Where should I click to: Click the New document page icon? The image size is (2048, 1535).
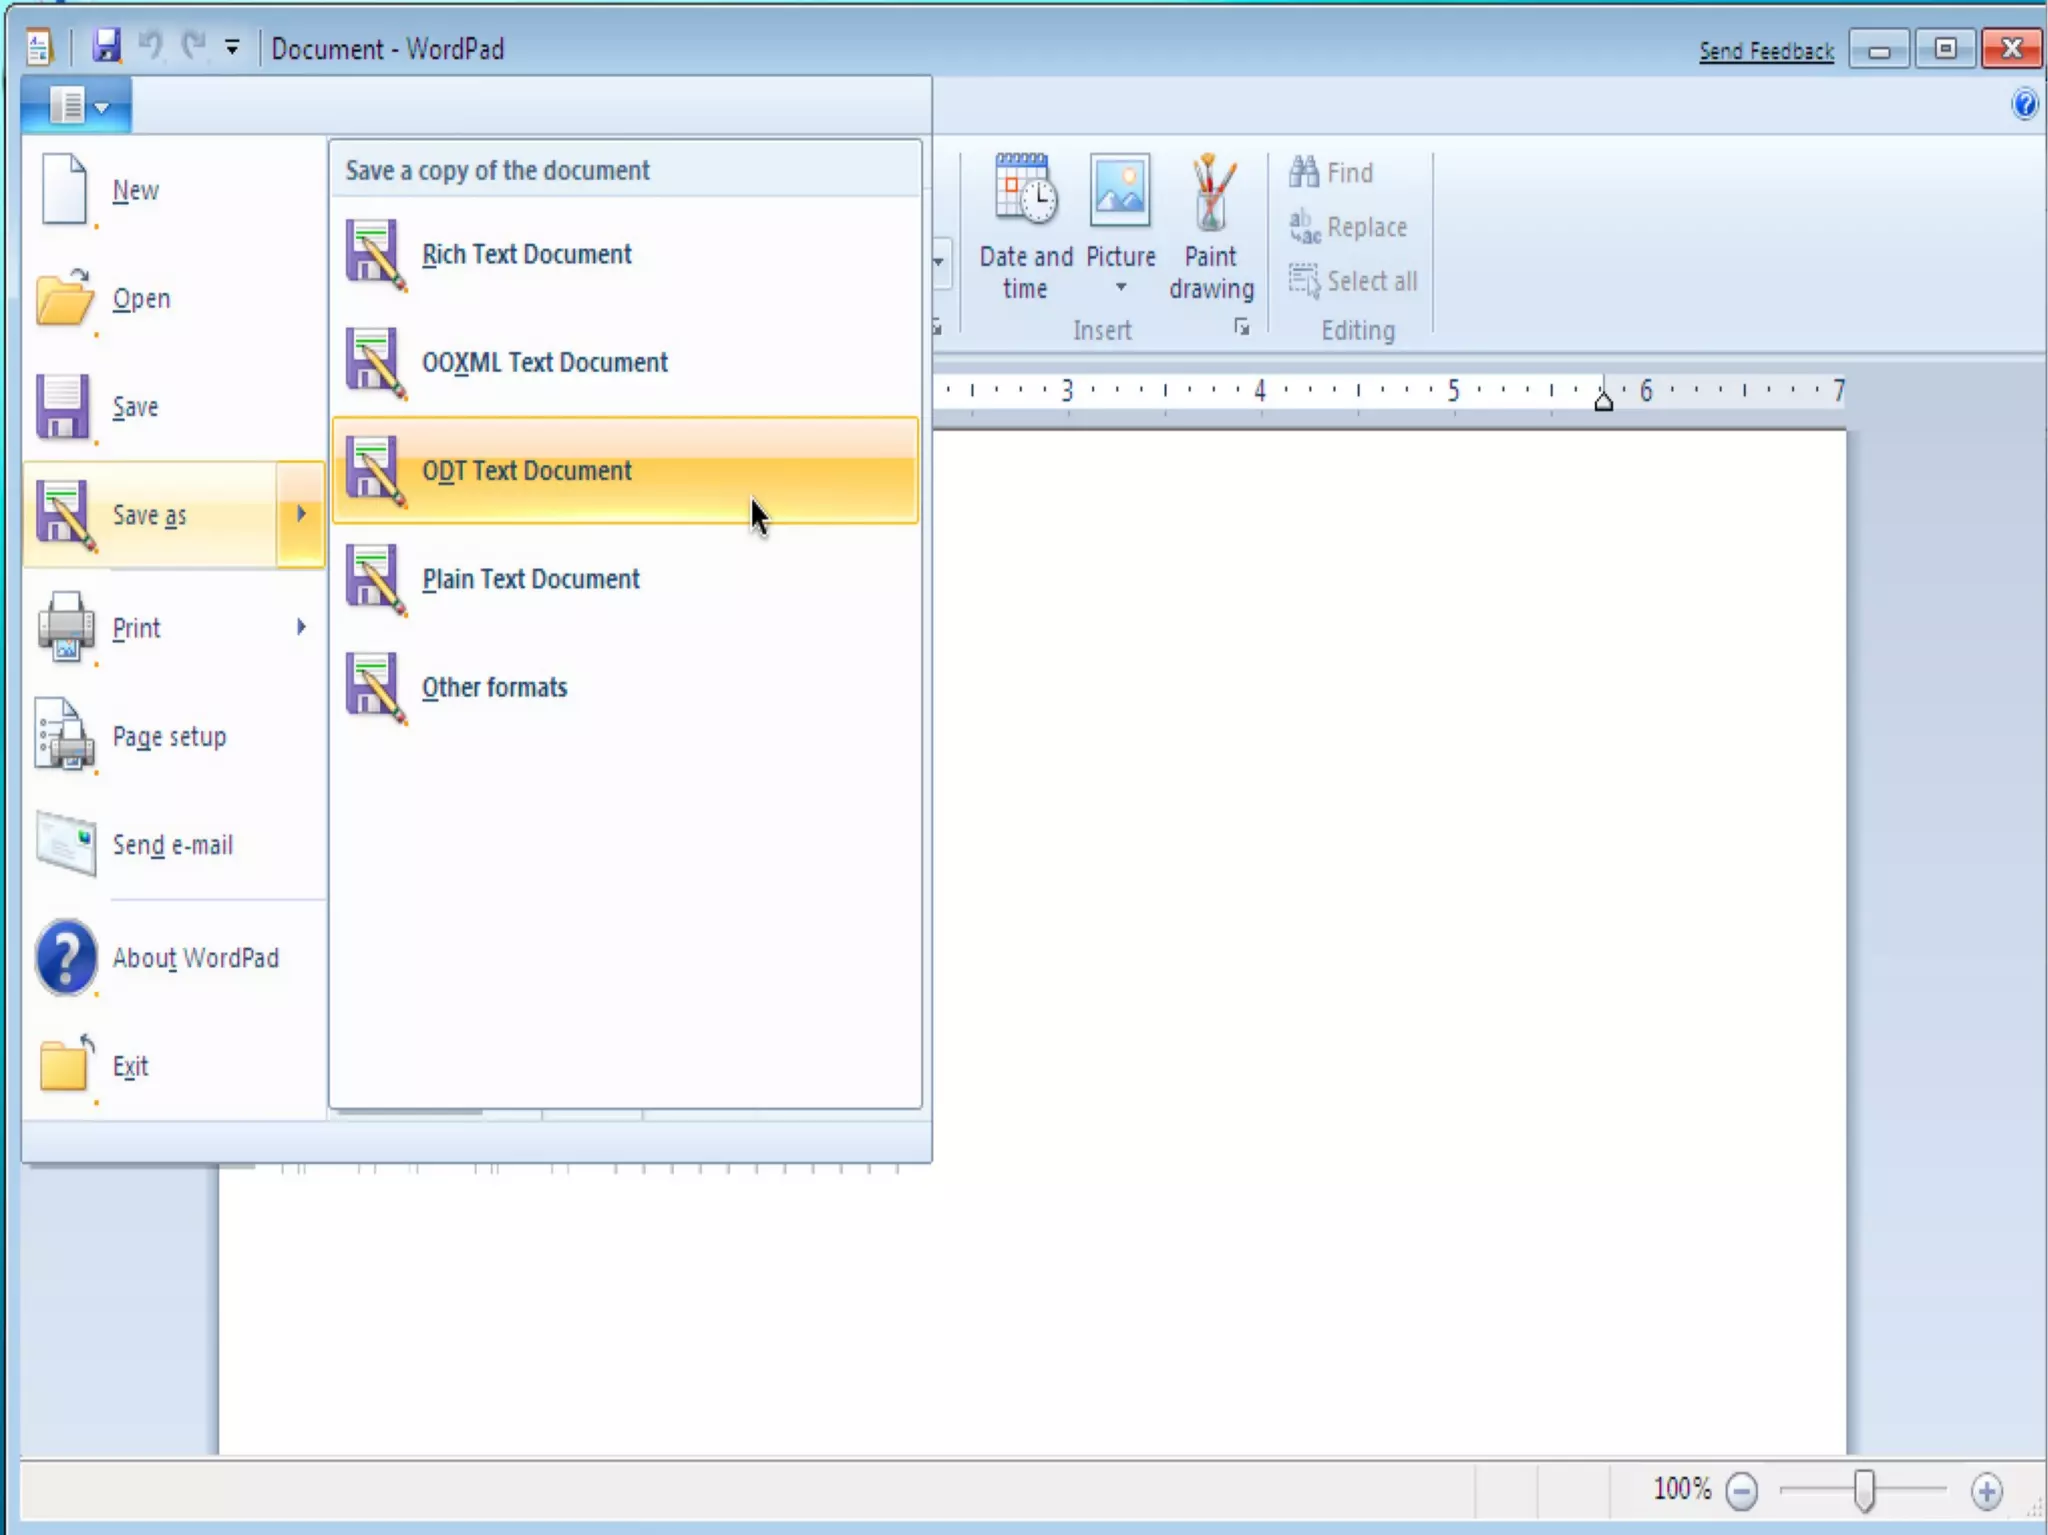pyautogui.click(x=65, y=189)
